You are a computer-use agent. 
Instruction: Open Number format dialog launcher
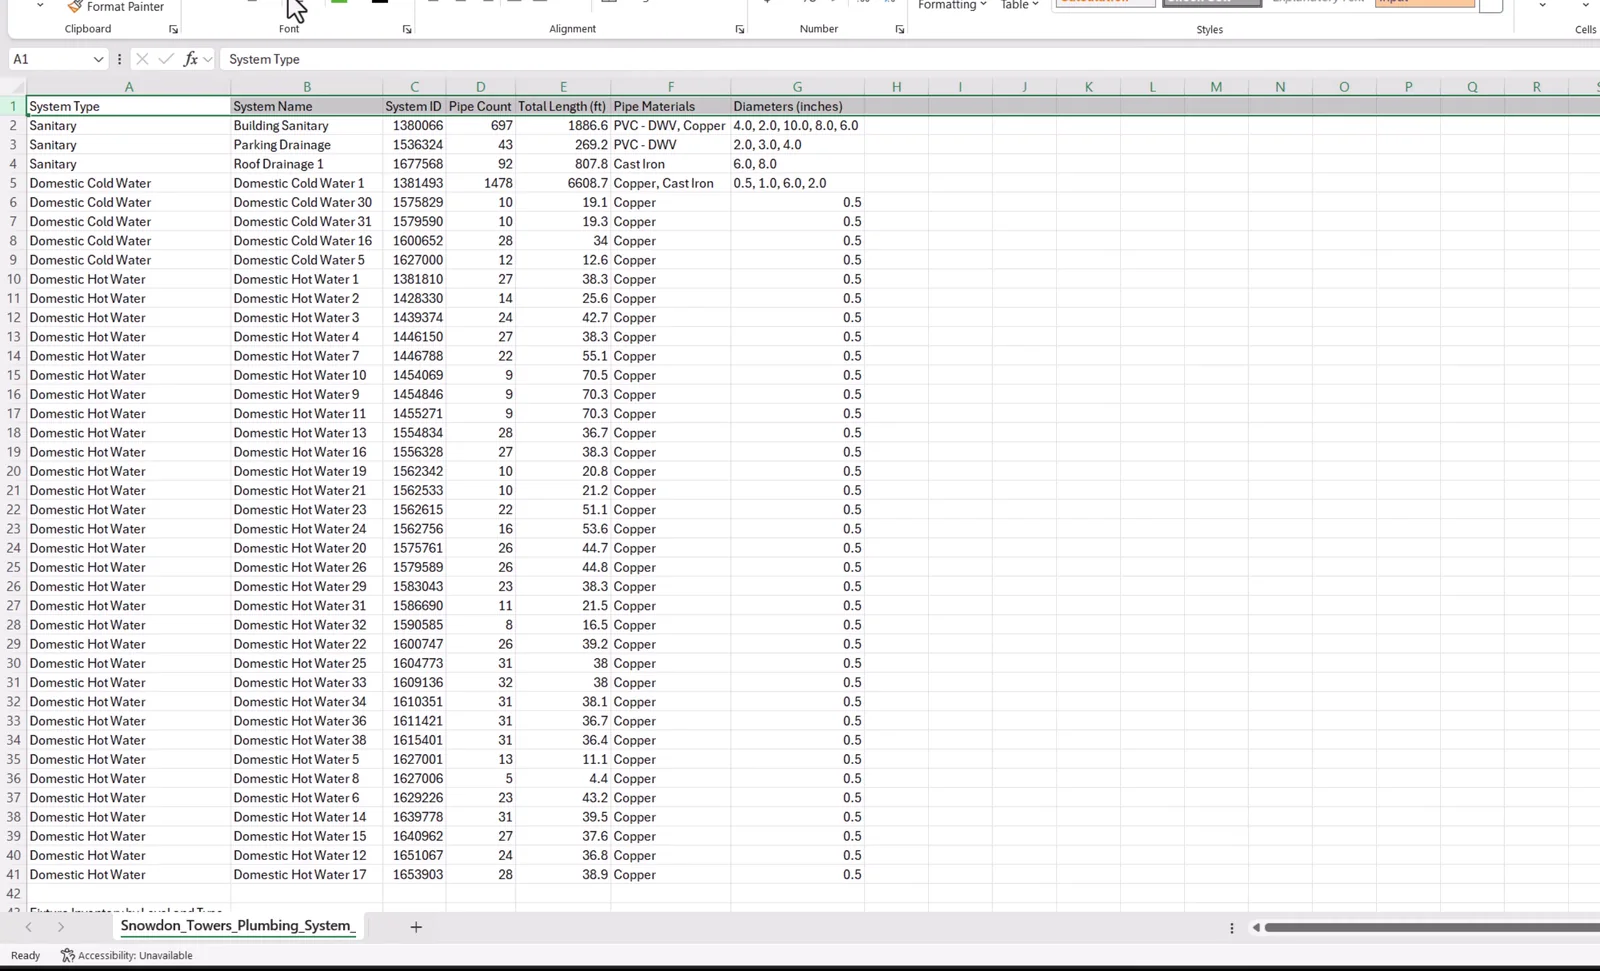point(900,29)
